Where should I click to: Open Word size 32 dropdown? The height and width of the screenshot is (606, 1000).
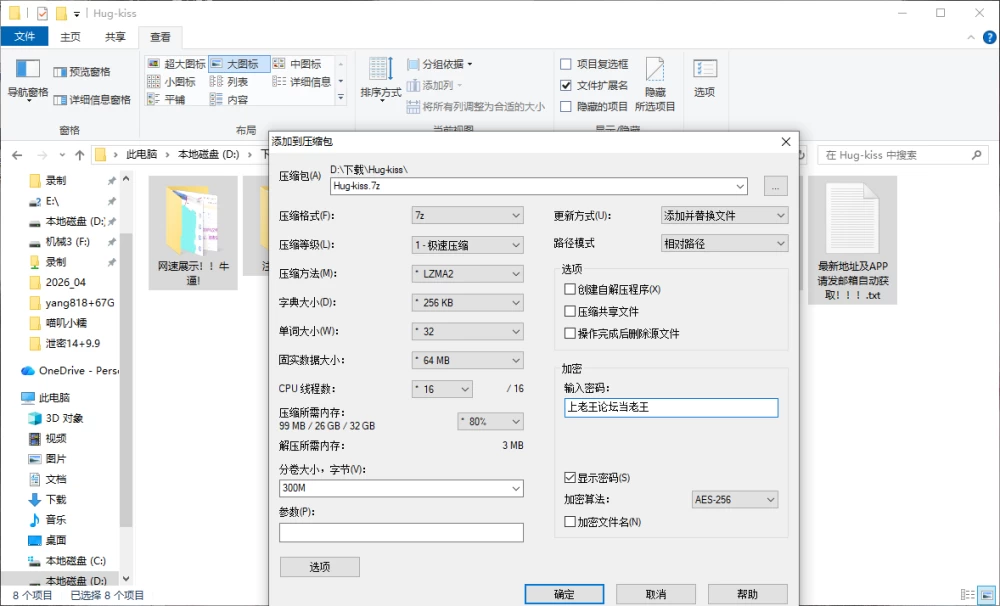click(x=467, y=331)
